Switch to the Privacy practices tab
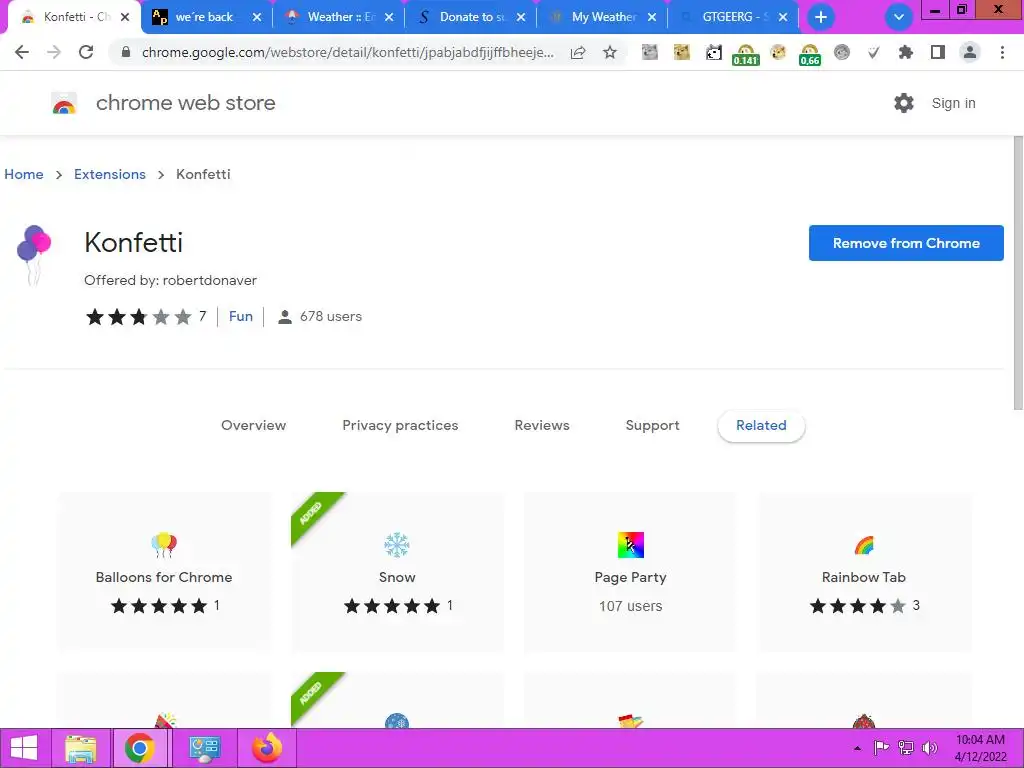The image size is (1024, 768). [x=400, y=425]
